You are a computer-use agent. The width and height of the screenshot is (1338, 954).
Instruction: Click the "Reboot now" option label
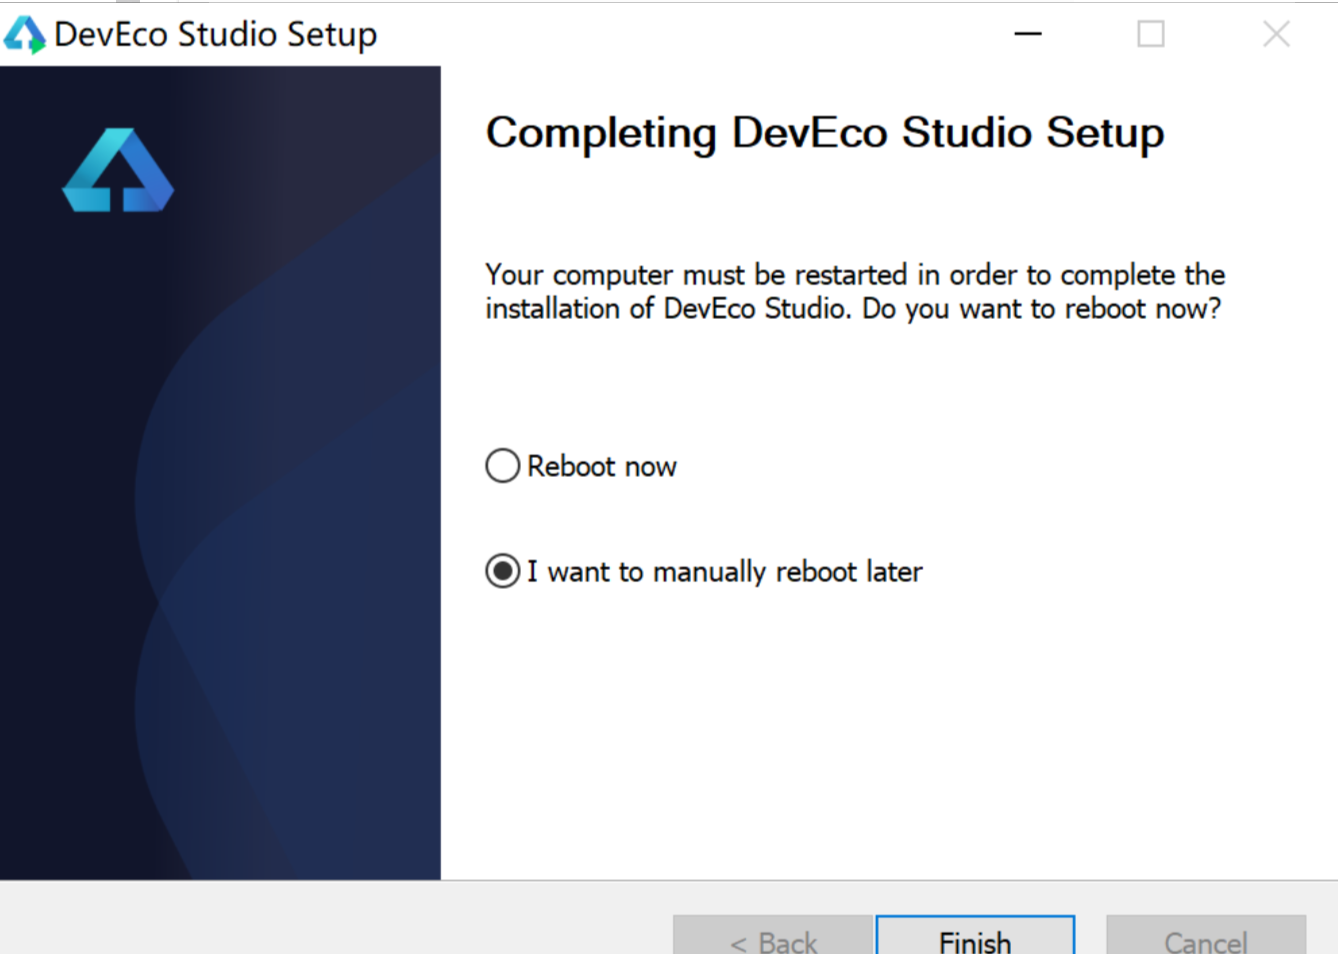pyautogui.click(x=602, y=467)
